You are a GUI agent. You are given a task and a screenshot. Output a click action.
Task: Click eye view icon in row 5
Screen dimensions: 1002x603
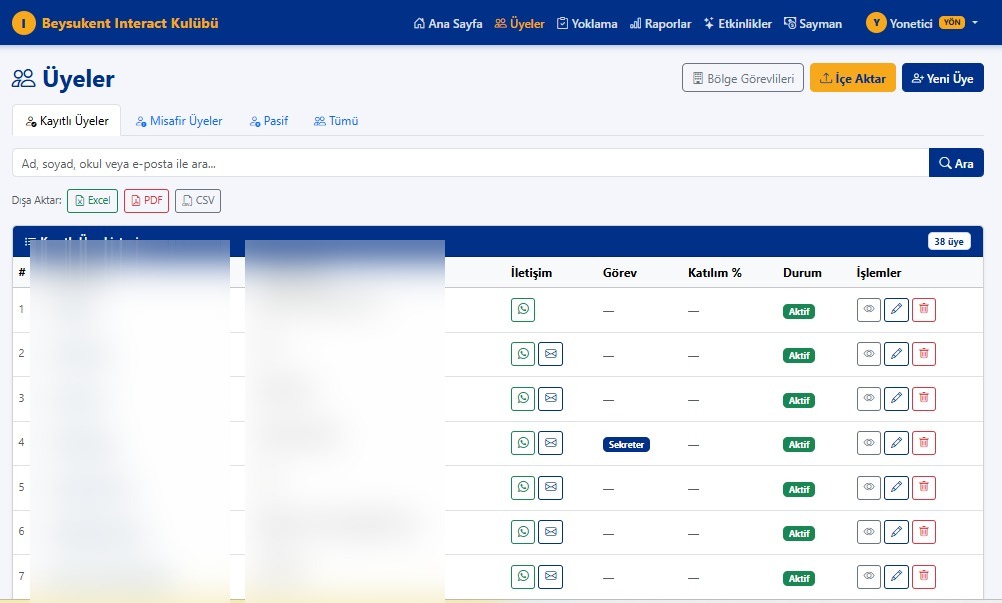click(x=869, y=488)
